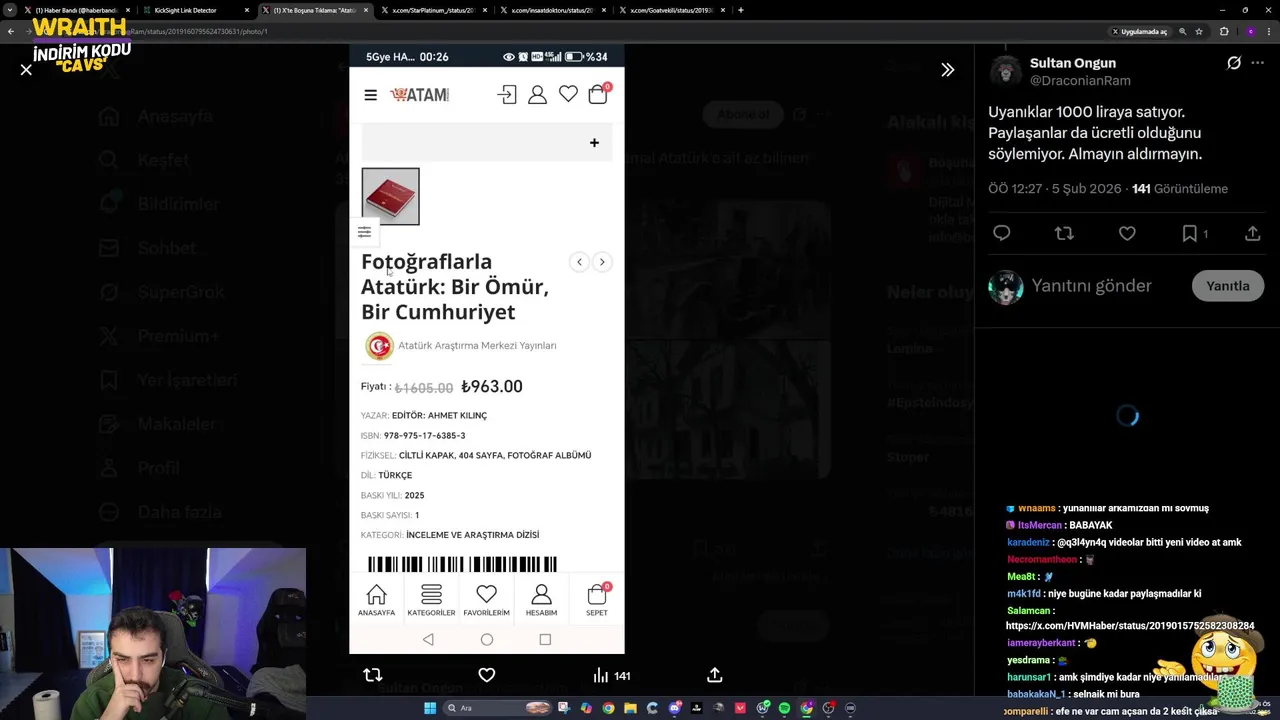Go to next product with right chevron
The image size is (1280, 720).
[x=602, y=262]
